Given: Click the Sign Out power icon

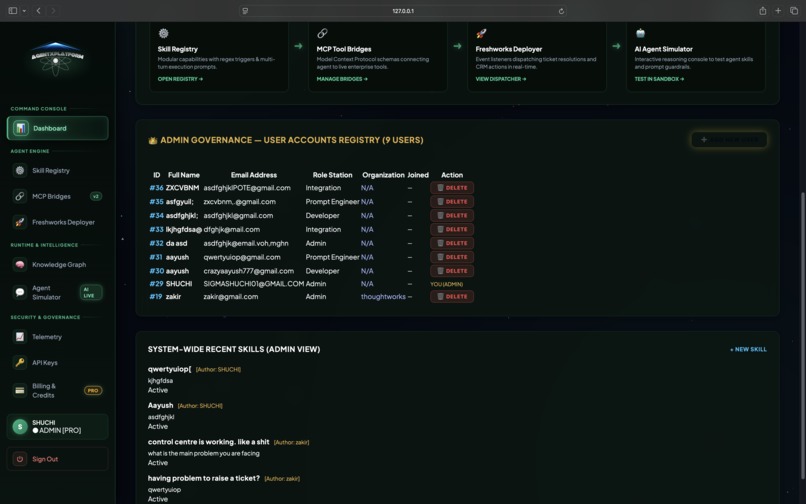Looking at the screenshot, I should (20, 459).
